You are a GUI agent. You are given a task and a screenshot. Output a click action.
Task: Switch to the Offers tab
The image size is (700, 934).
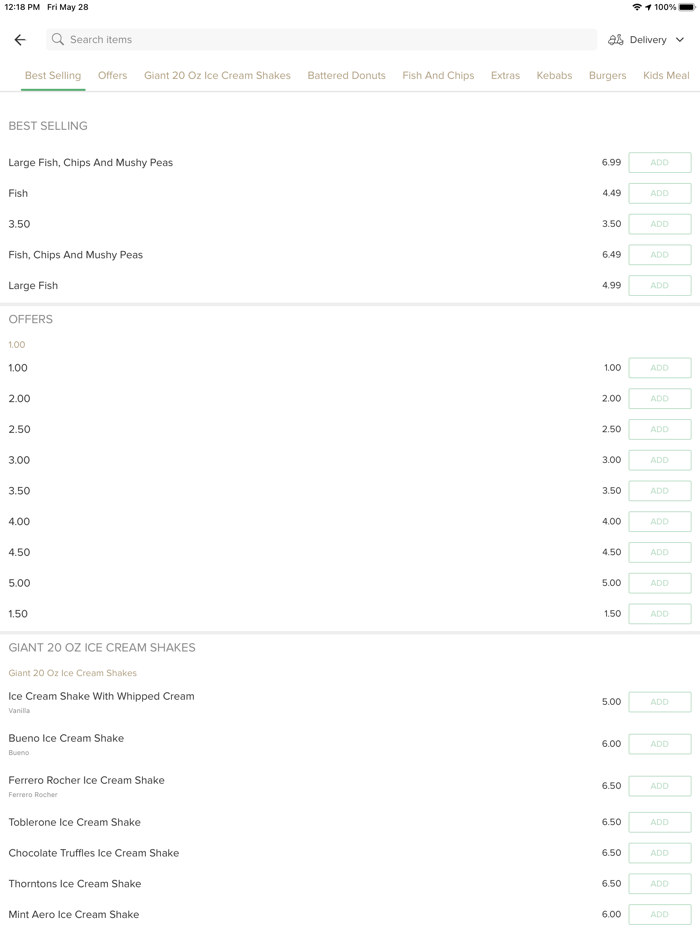(x=112, y=76)
